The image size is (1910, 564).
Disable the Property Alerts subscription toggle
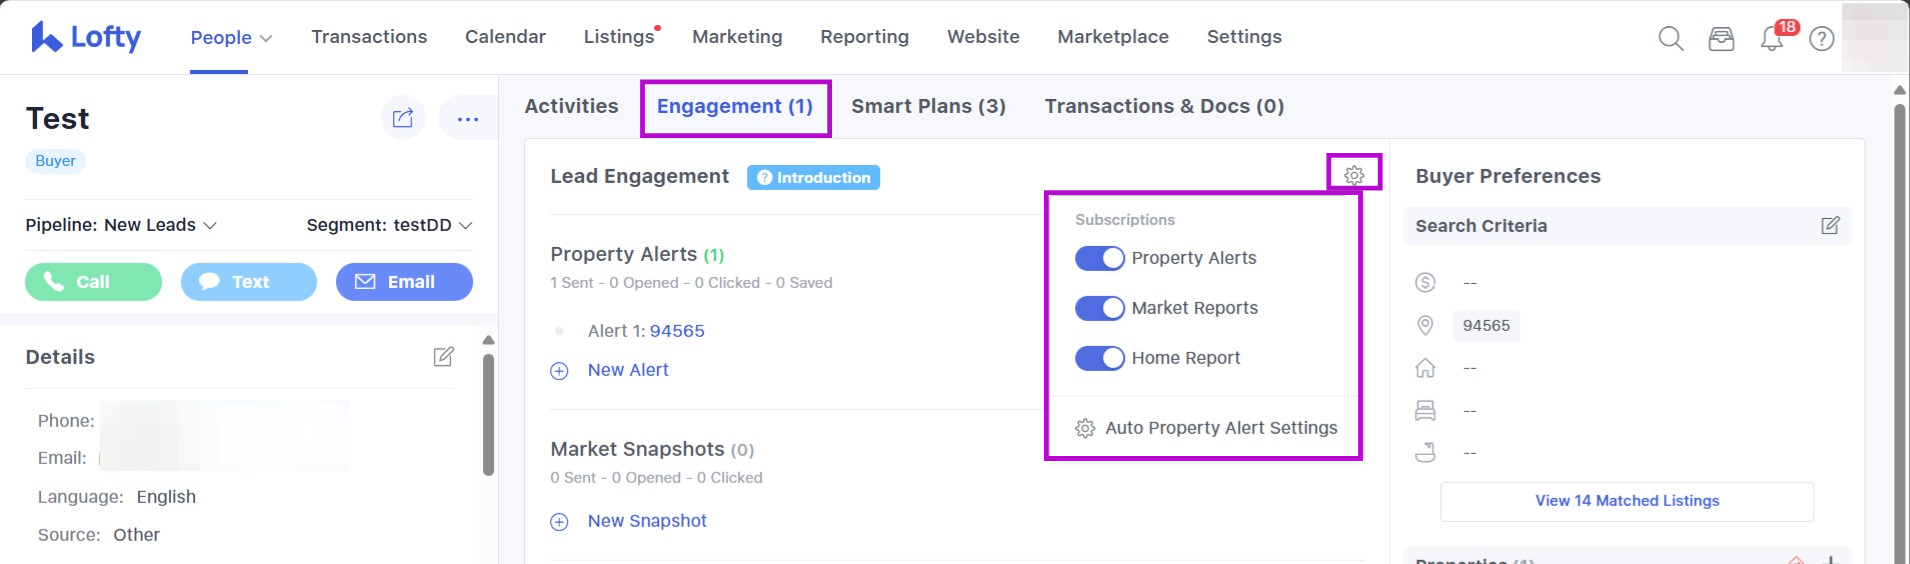pos(1100,258)
